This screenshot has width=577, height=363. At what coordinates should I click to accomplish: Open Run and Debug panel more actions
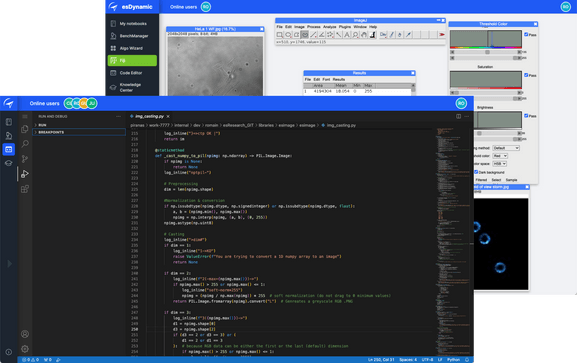pyautogui.click(x=118, y=116)
